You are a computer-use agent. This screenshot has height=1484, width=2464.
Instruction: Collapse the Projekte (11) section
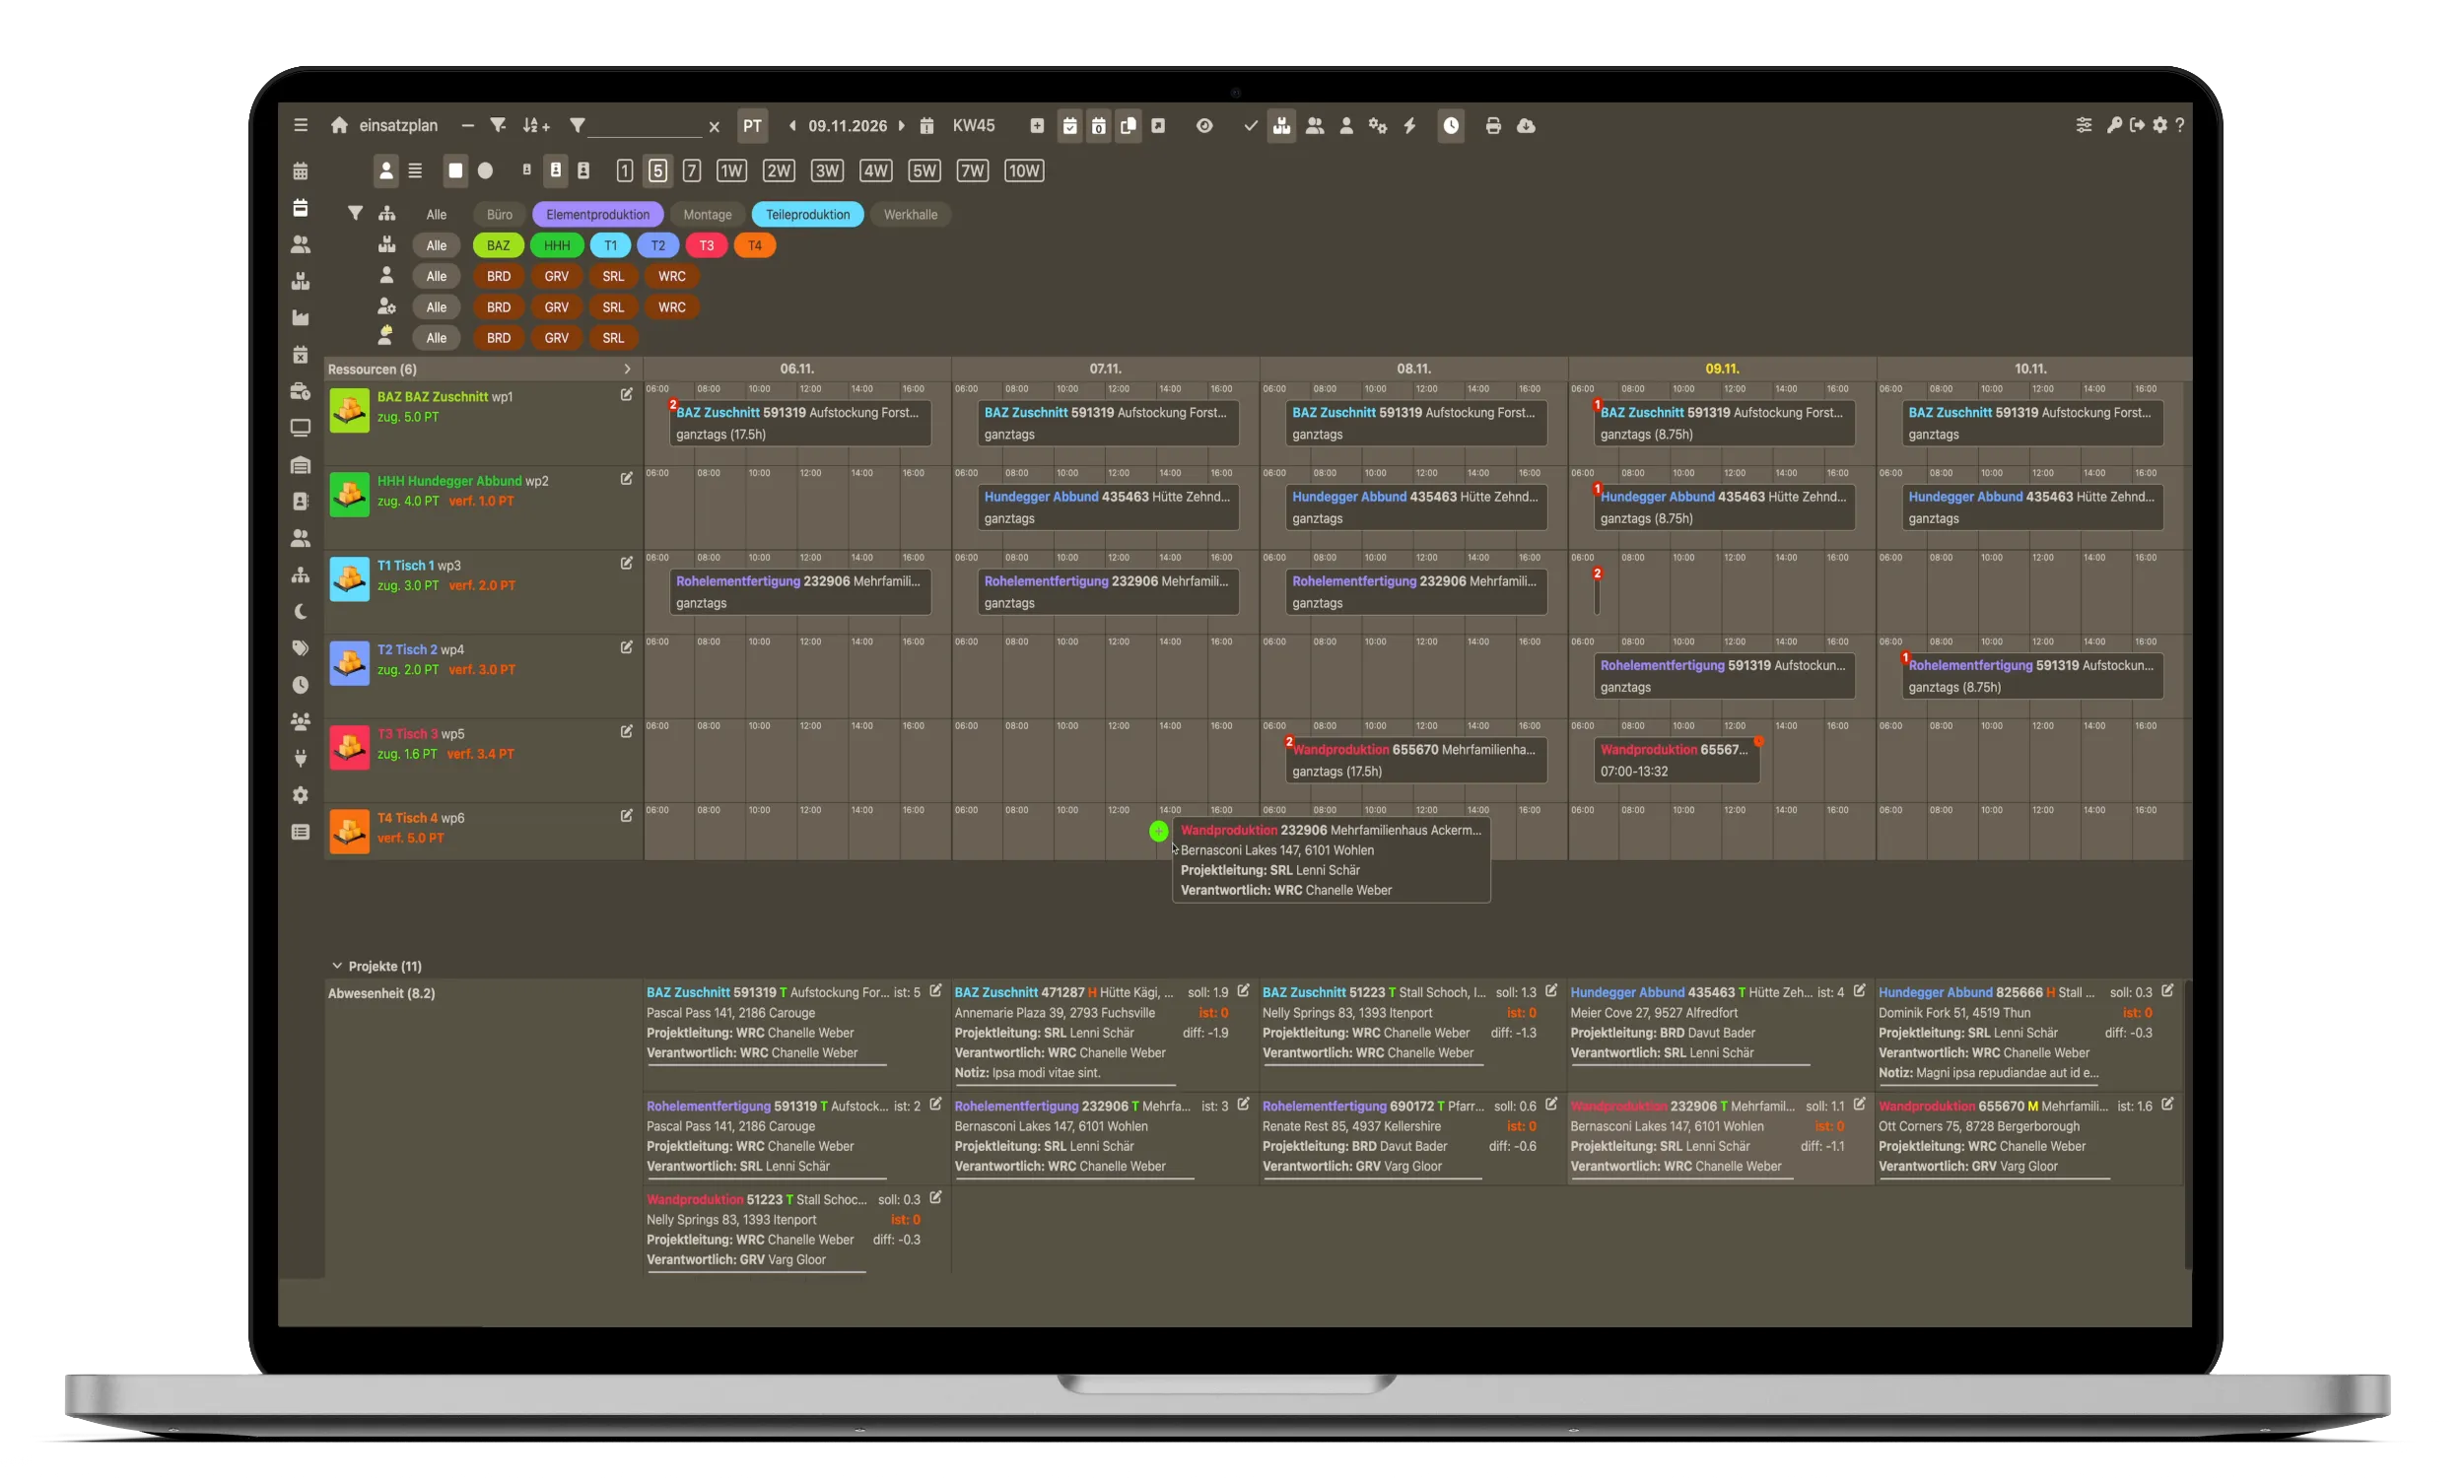(x=337, y=966)
